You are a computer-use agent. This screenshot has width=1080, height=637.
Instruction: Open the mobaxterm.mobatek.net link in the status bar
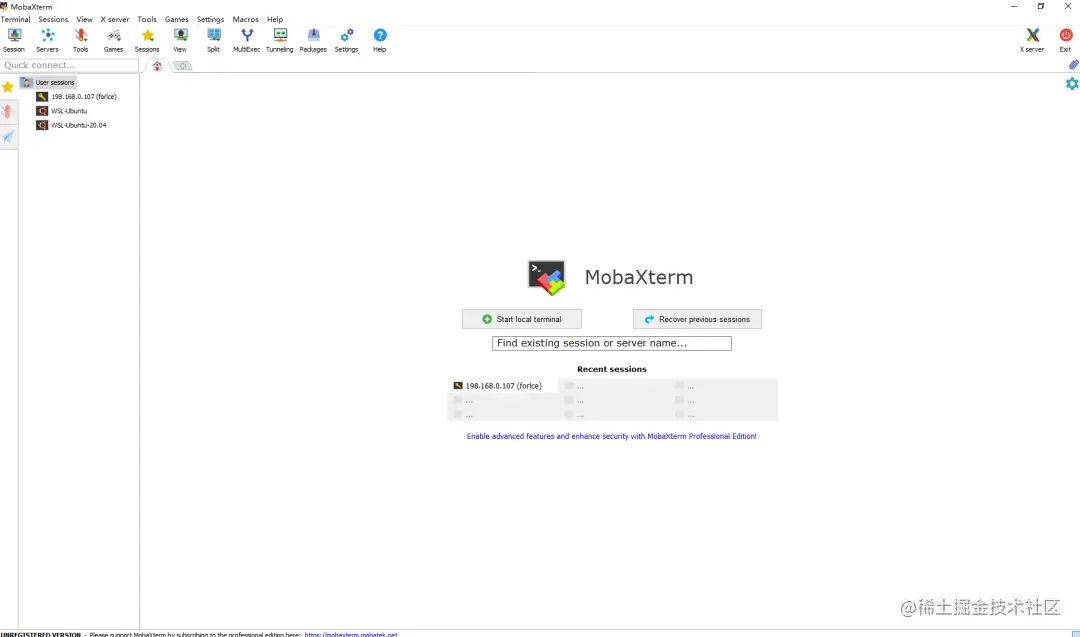coord(351,634)
